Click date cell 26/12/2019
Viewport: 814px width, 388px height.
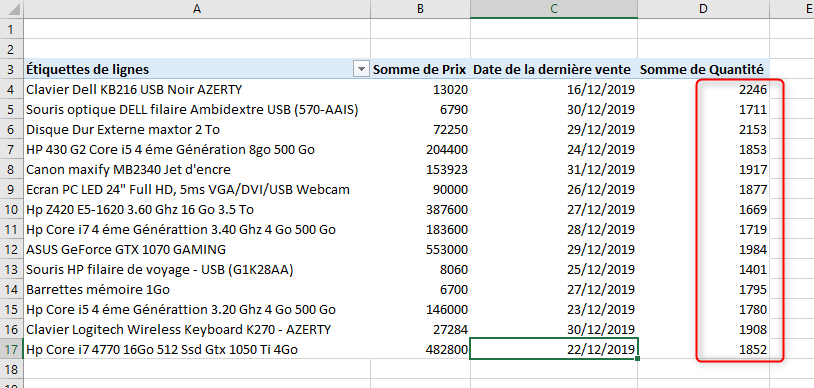pyautogui.click(x=554, y=190)
